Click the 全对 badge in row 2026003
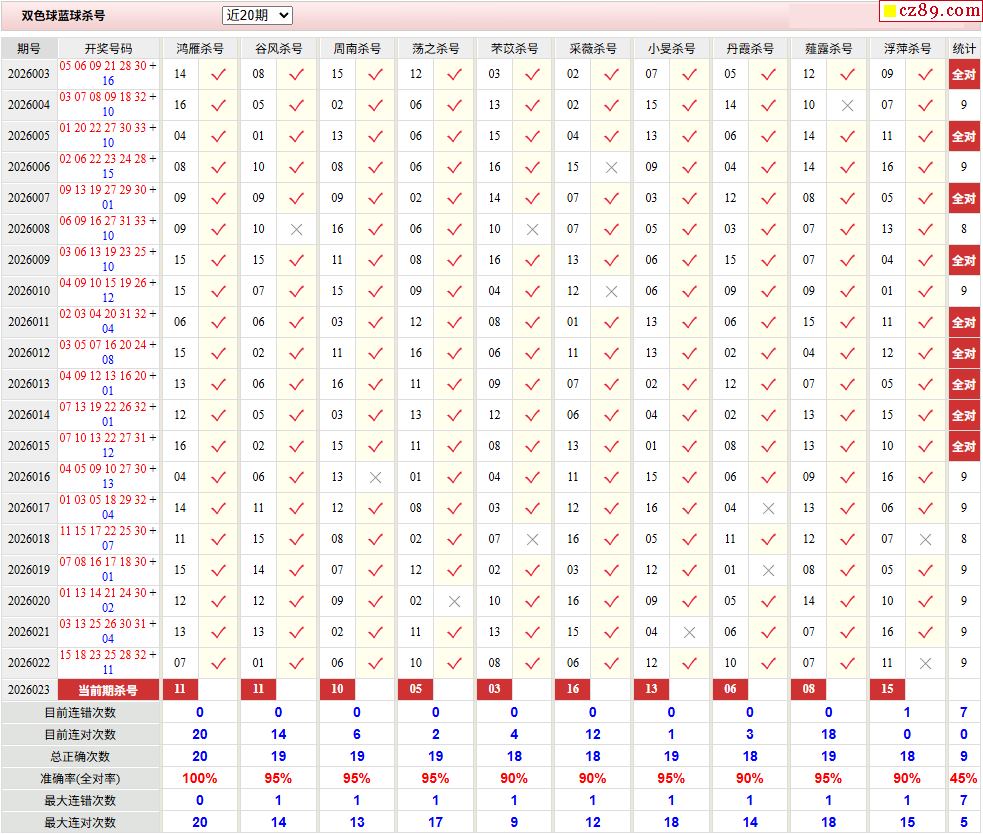Image resolution: width=983 pixels, height=834 pixels. pos(963,74)
